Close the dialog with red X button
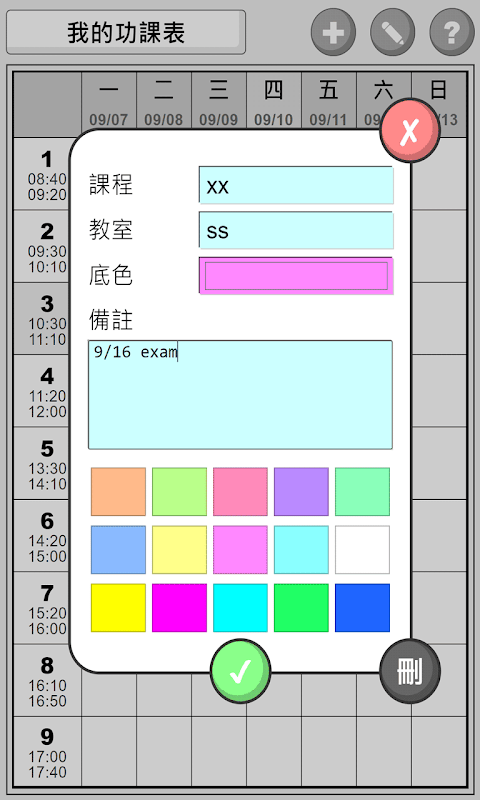This screenshot has height=800, width=480. point(410,131)
